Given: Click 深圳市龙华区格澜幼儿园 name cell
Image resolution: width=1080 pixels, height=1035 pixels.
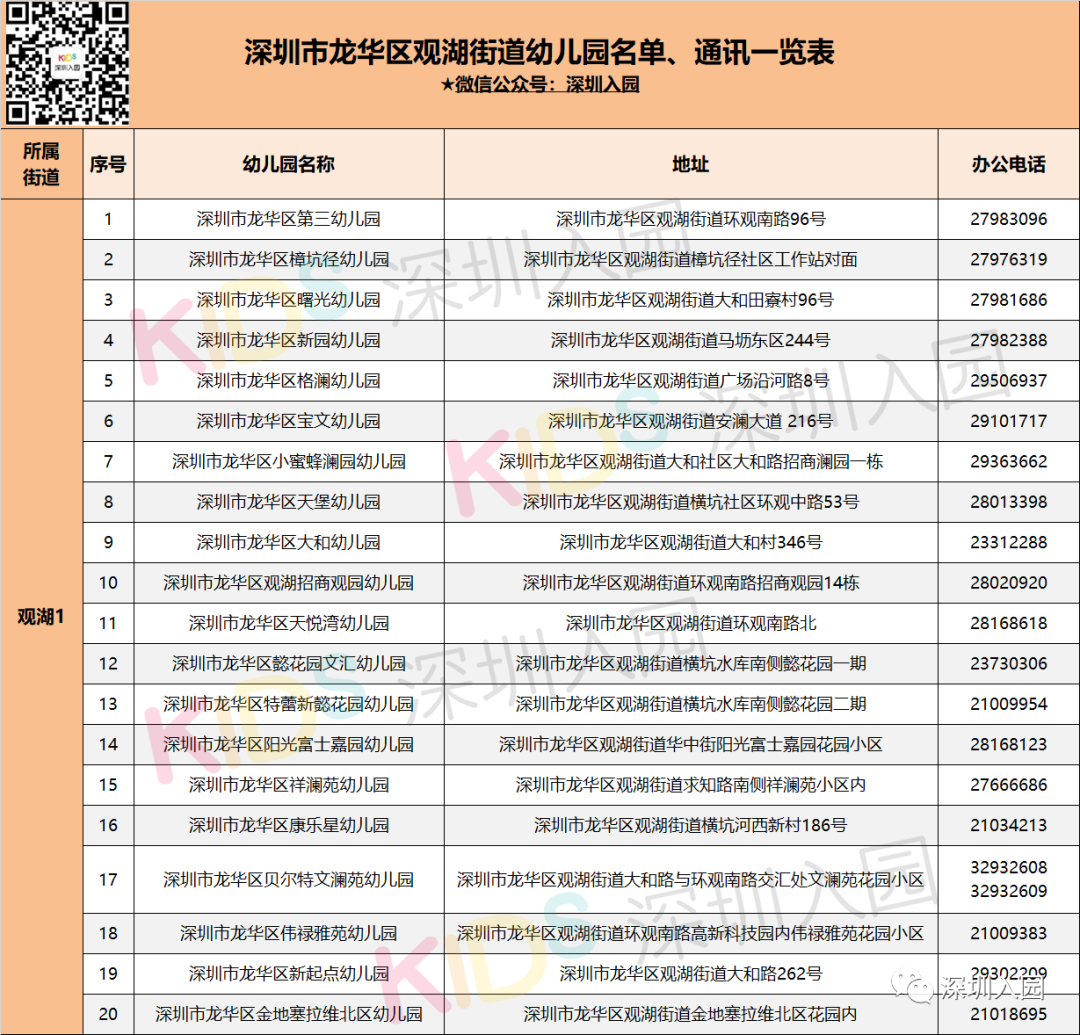Looking at the screenshot, I should [289, 381].
